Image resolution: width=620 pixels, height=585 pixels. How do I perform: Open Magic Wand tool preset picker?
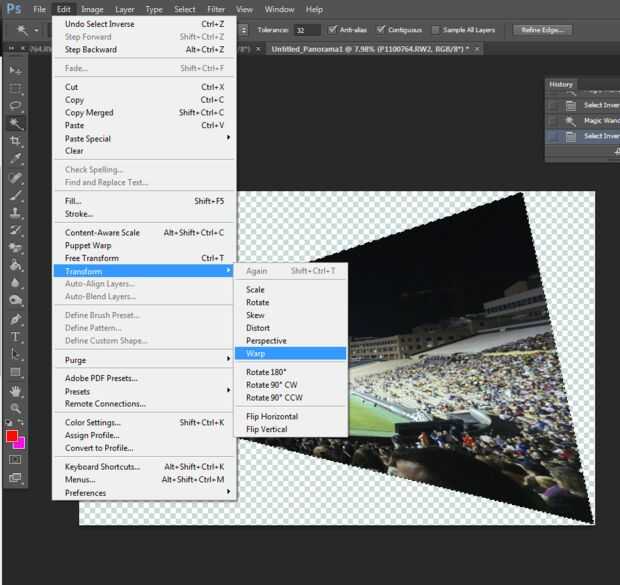point(36,30)
